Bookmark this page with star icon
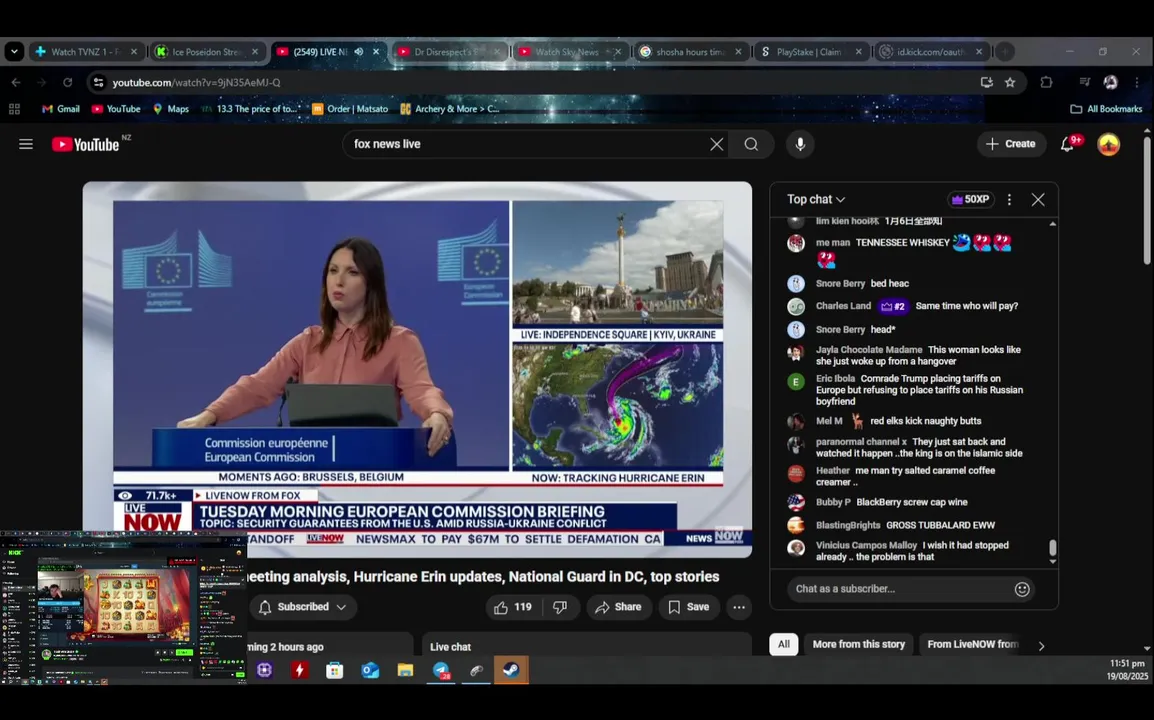 pyautogui.click(x=1010, y=82)
